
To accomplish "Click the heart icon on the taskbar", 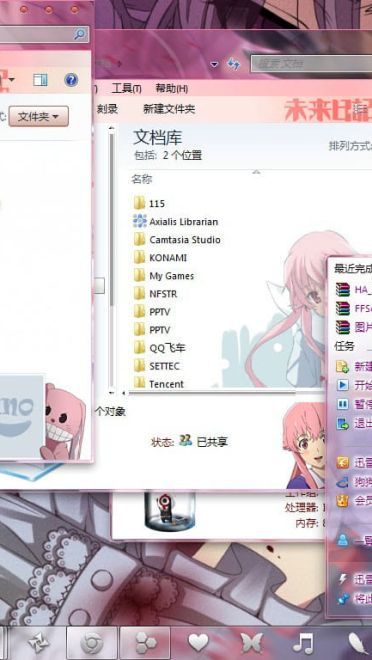I will tap(198, 643).
